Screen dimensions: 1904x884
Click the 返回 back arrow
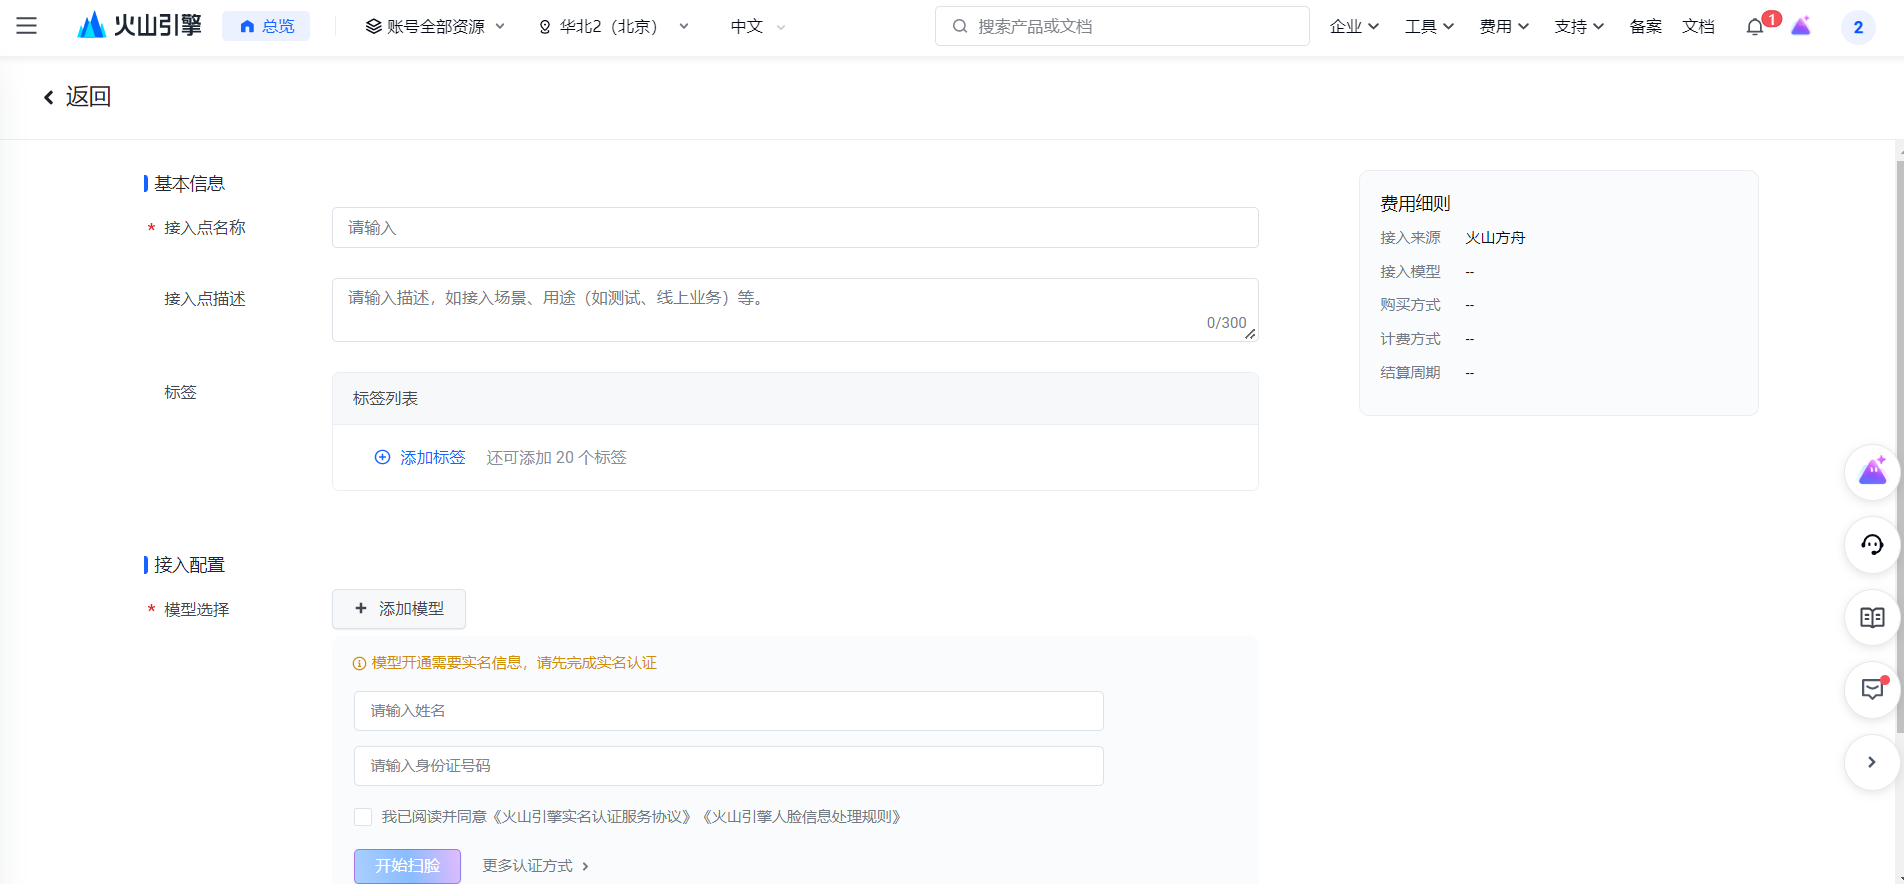click(48, 97)
